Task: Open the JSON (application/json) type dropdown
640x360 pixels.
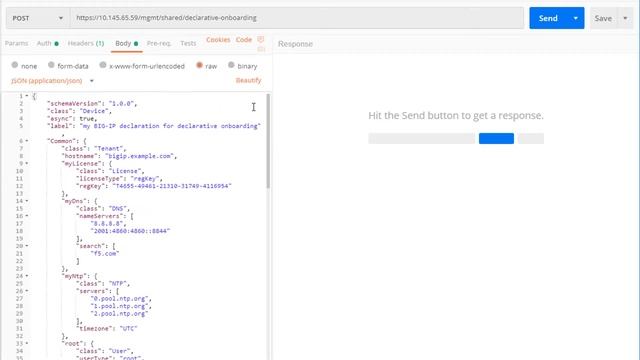Action: pyautogui.click(x=52, y=81)
